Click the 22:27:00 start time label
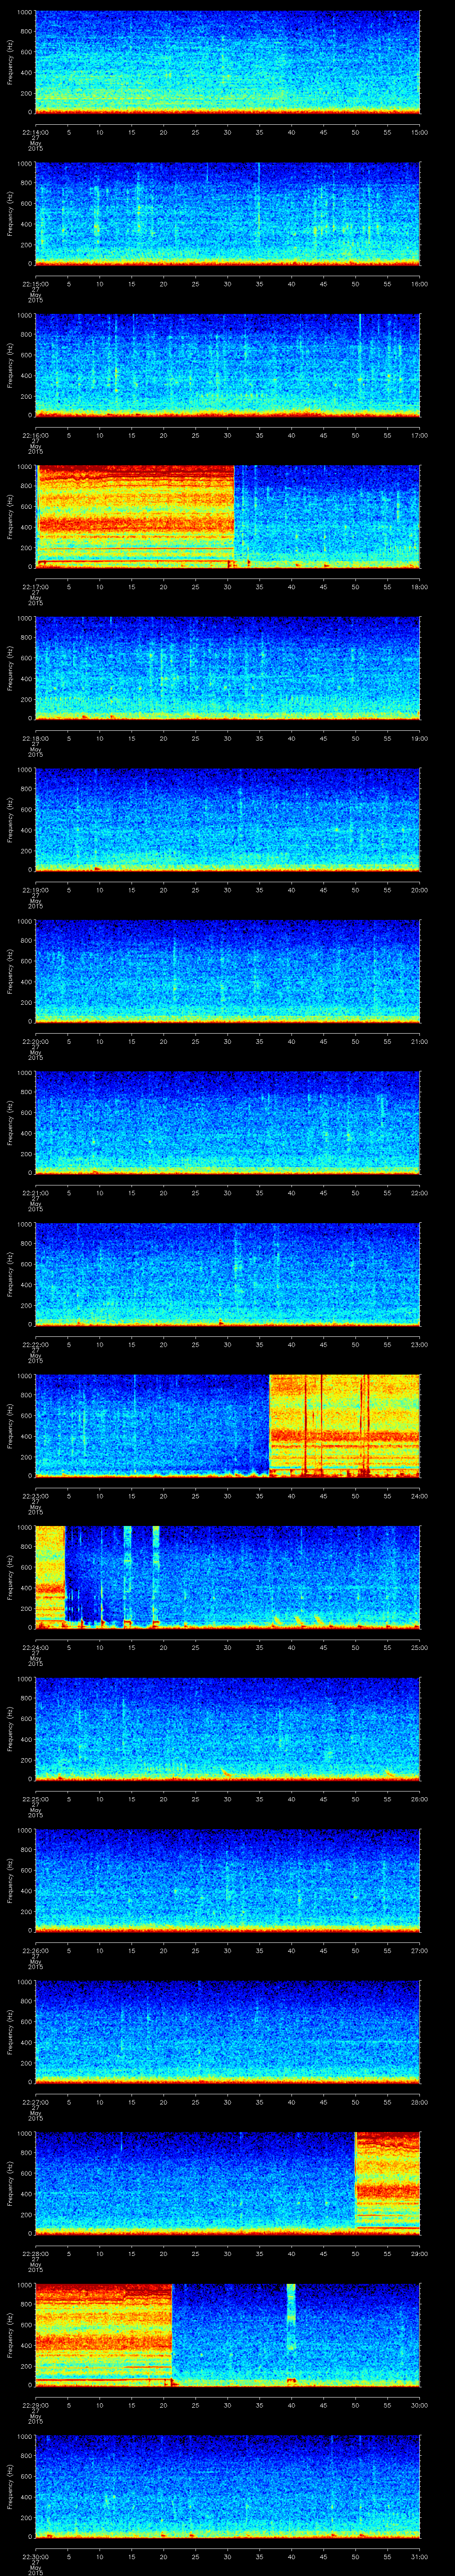The height and width of the screenshot is (2576, 455). 35,2101
